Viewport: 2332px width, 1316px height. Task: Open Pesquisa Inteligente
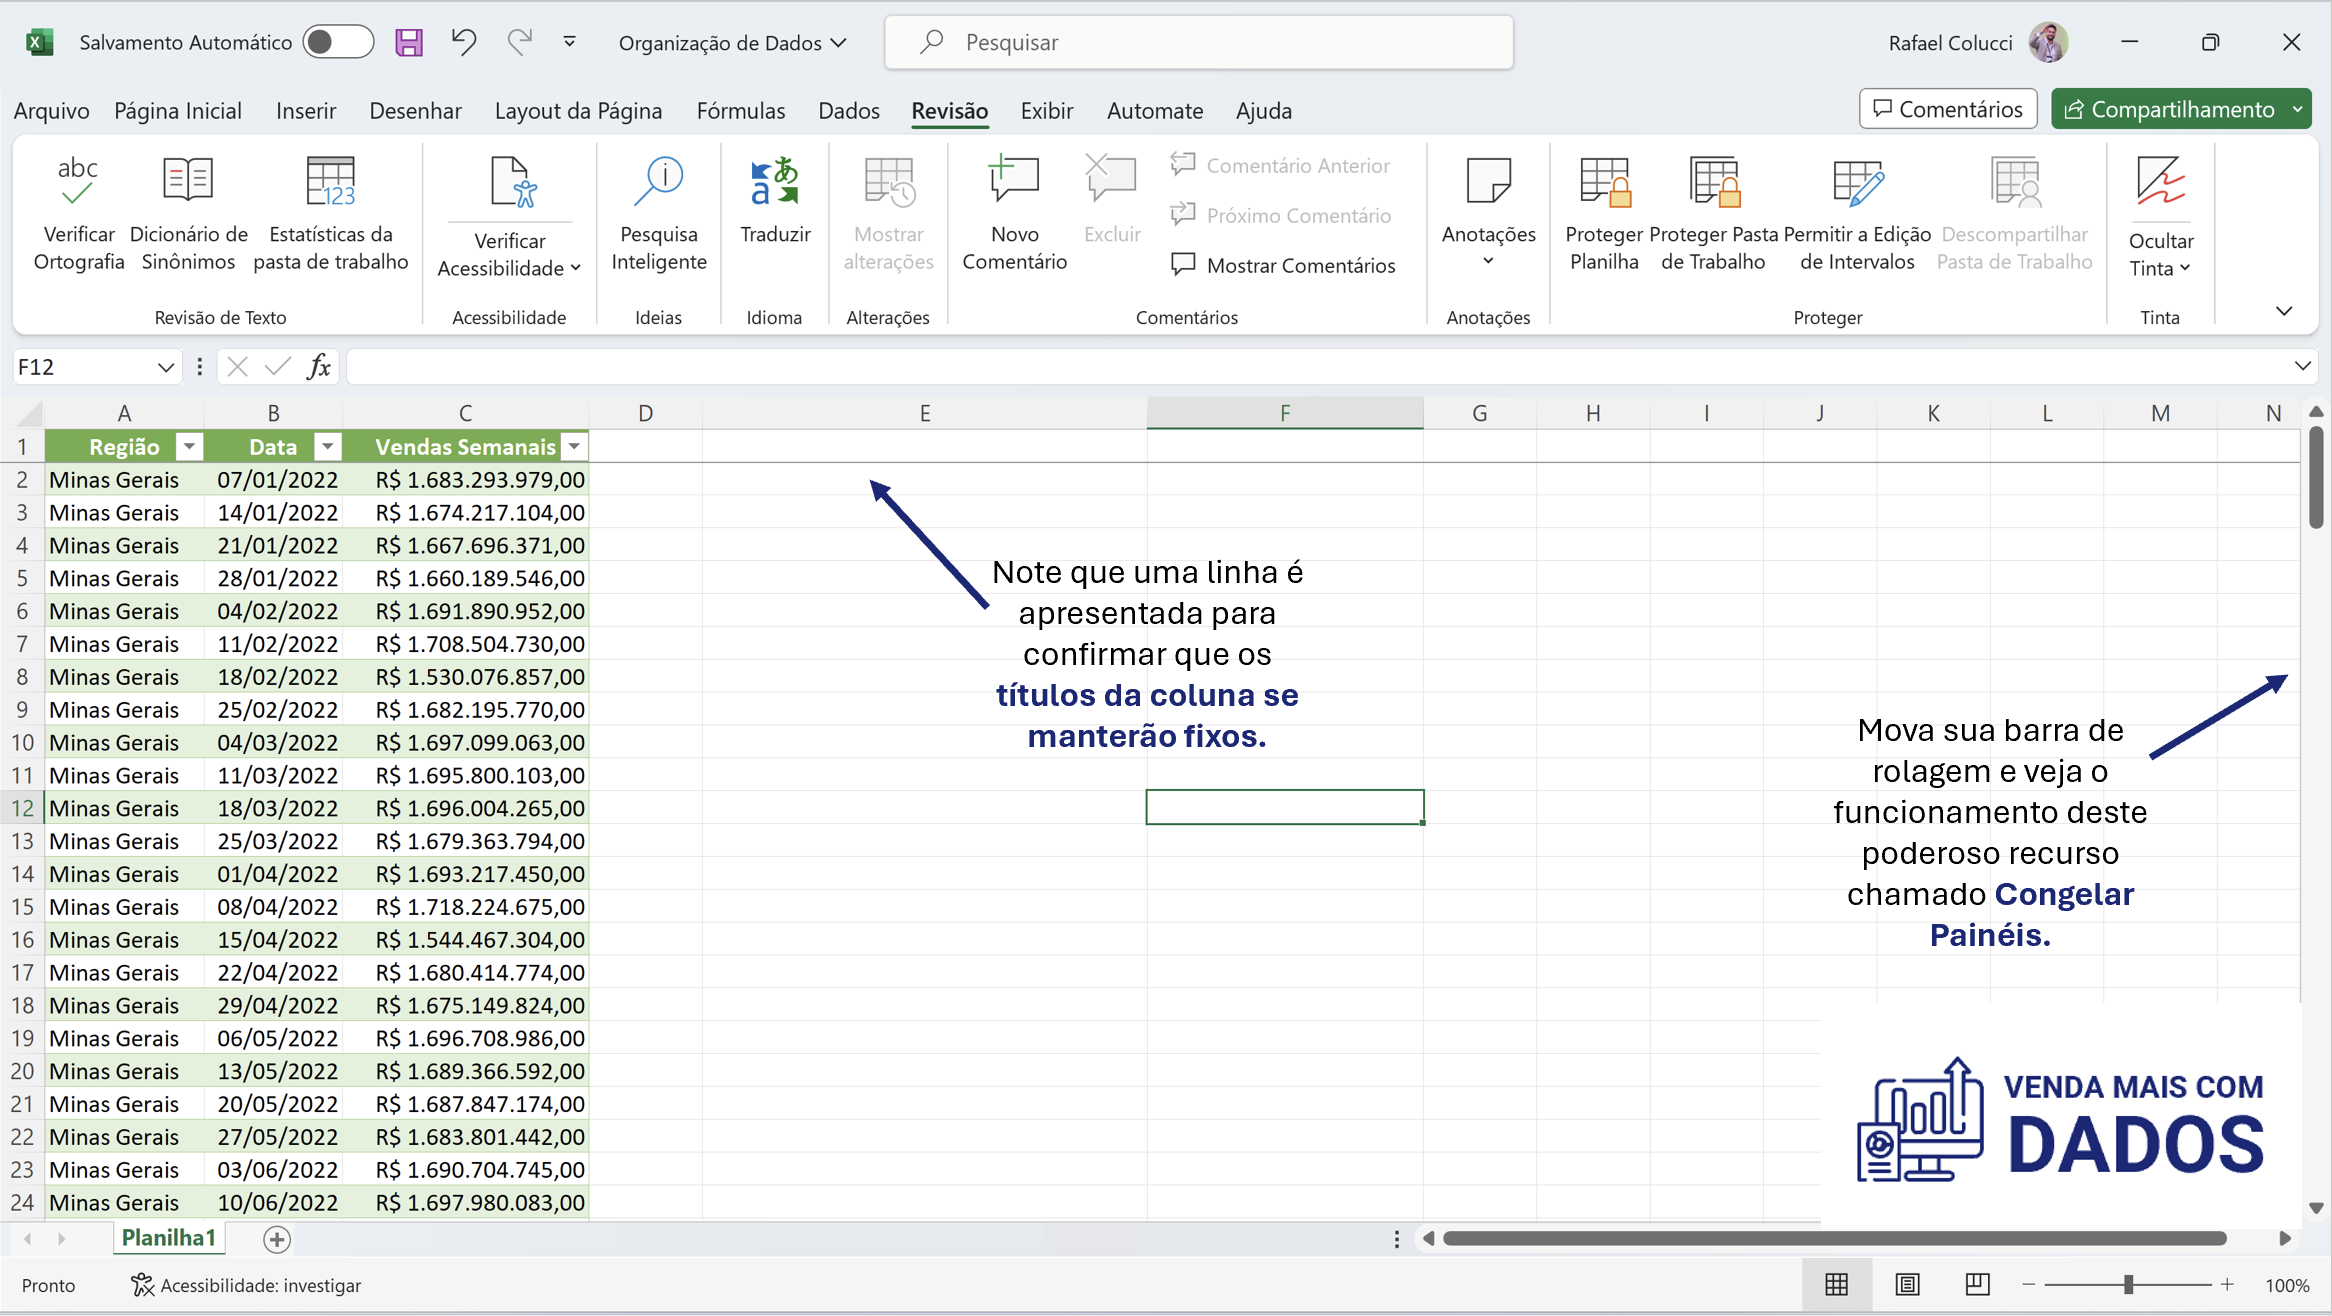pos(659,213)
